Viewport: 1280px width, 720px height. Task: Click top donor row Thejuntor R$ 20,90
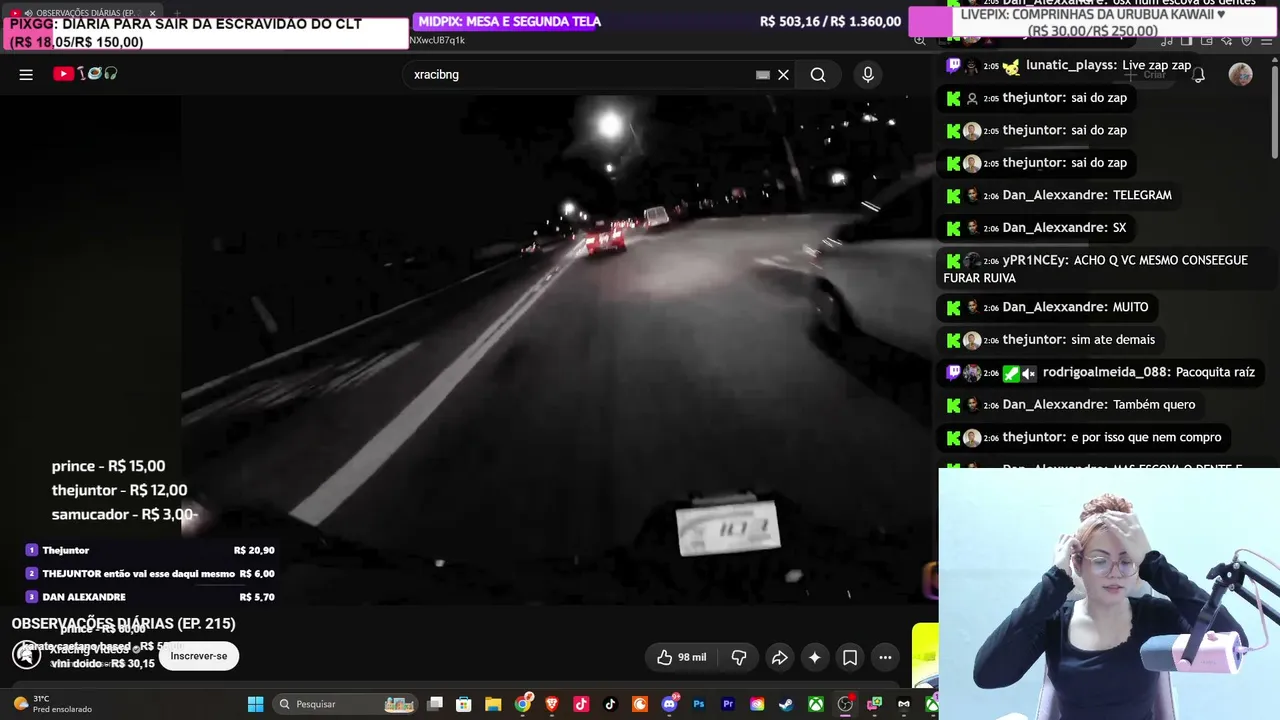coord(150,550)
